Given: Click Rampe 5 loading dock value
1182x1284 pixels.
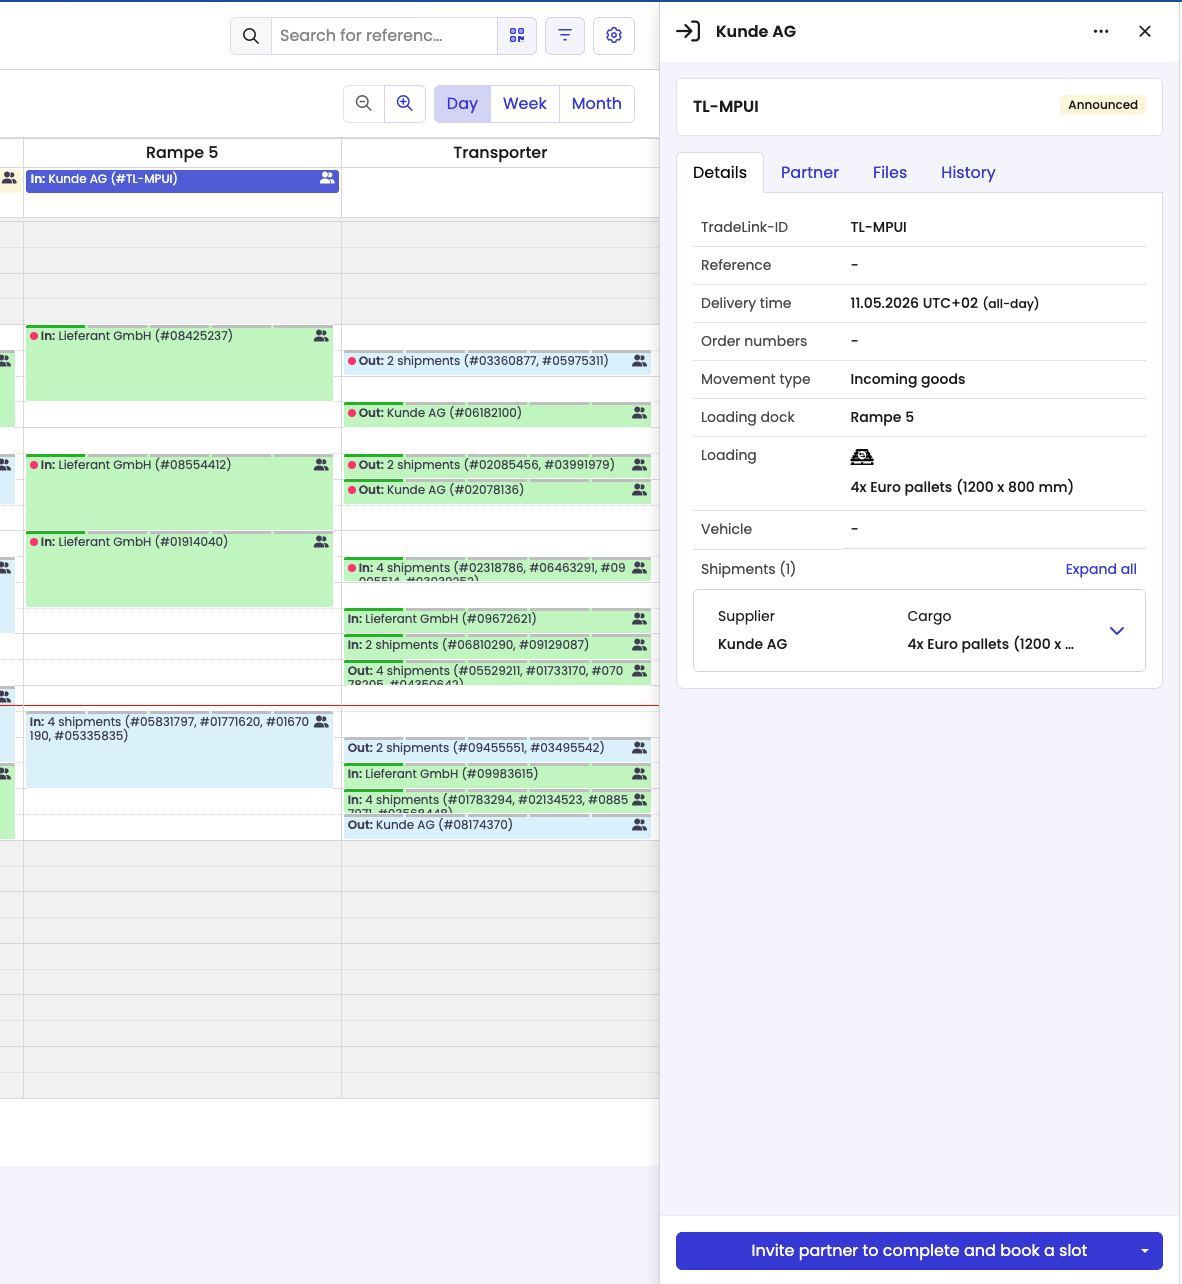Looking at the screenshot, I should point(882,417).
